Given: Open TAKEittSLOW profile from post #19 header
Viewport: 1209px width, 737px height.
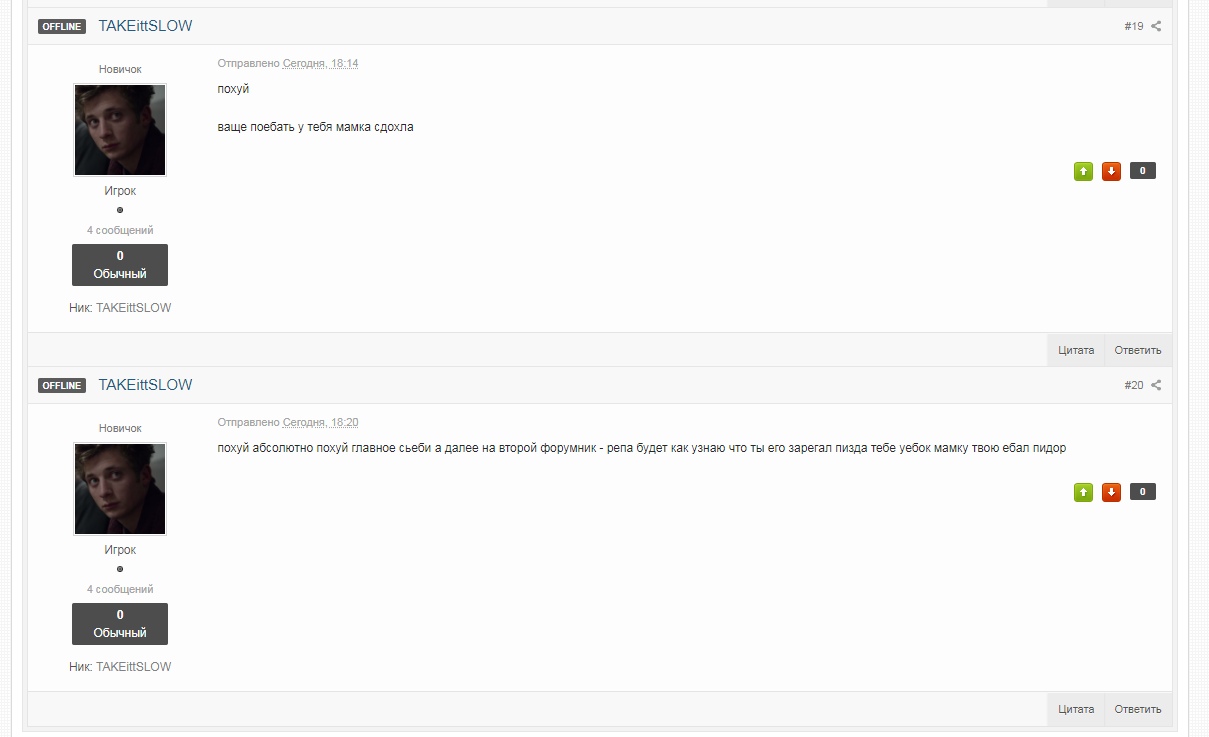Looking at the screenshot, I should pos(145,26).
